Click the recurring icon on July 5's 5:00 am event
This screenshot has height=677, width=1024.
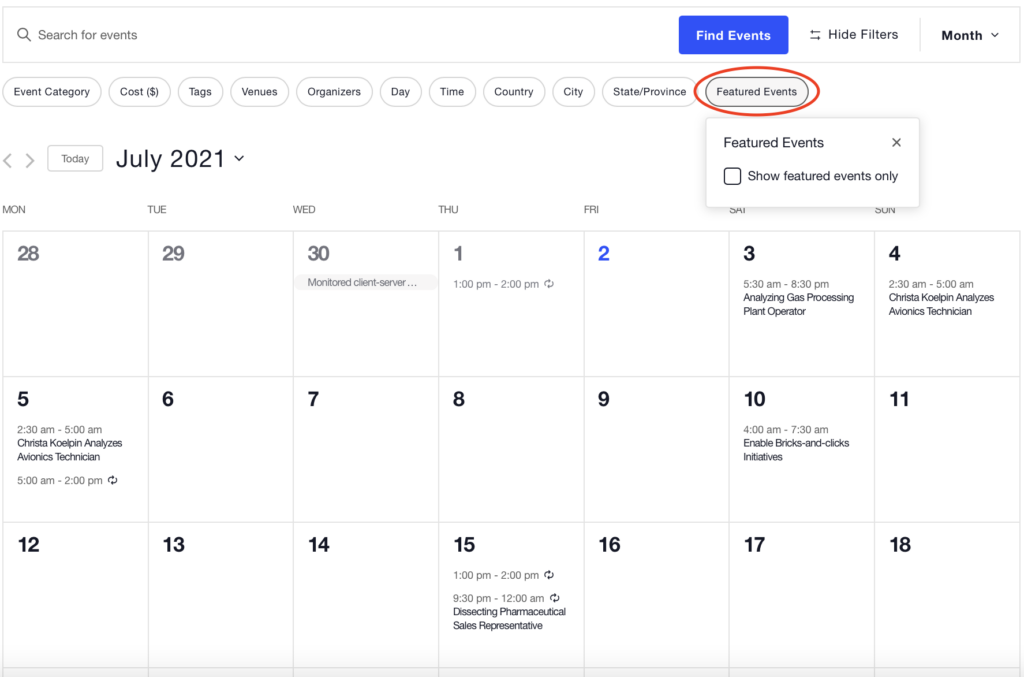[110, 480]
